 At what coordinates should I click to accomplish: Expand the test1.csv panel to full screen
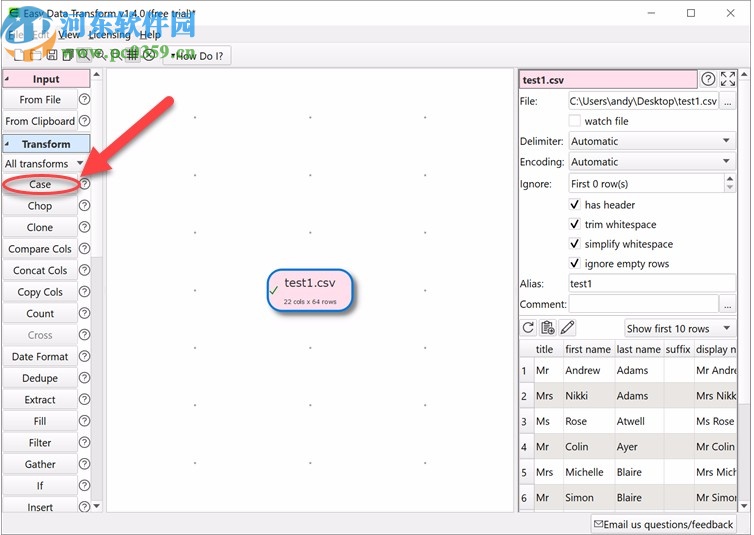click(728, 79)
